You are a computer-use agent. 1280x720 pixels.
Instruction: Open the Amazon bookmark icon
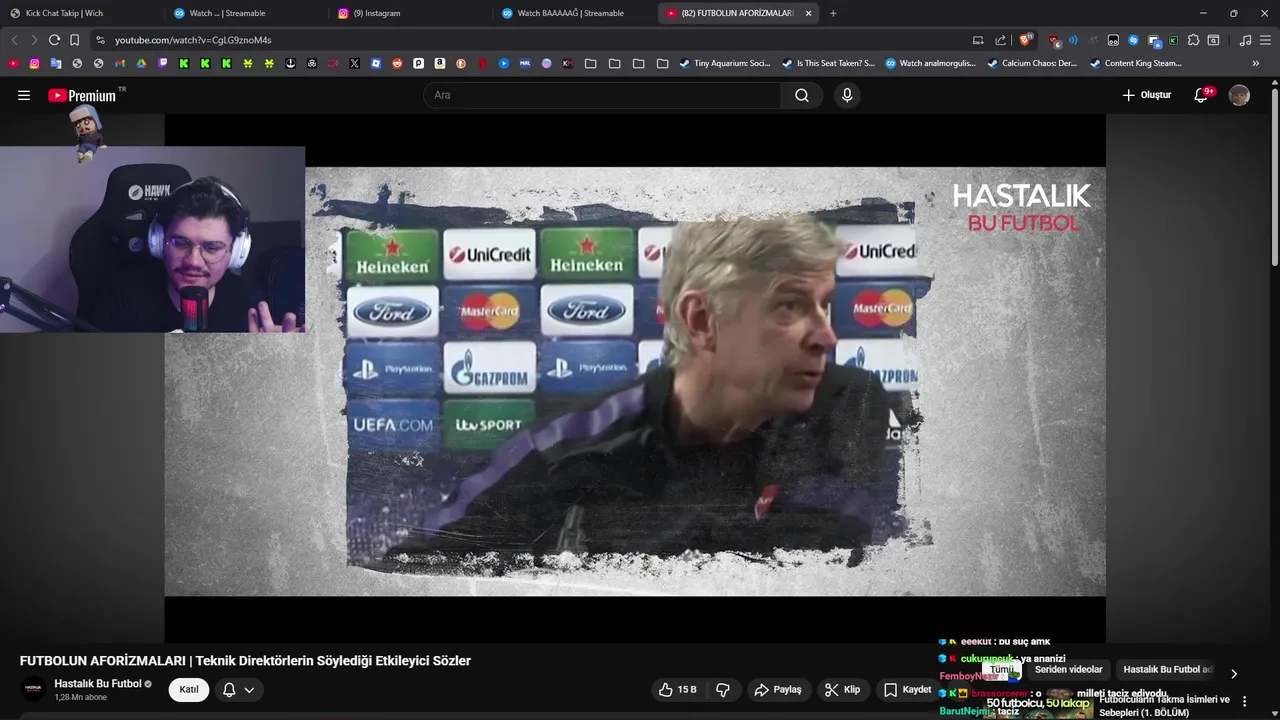point(440,63)
